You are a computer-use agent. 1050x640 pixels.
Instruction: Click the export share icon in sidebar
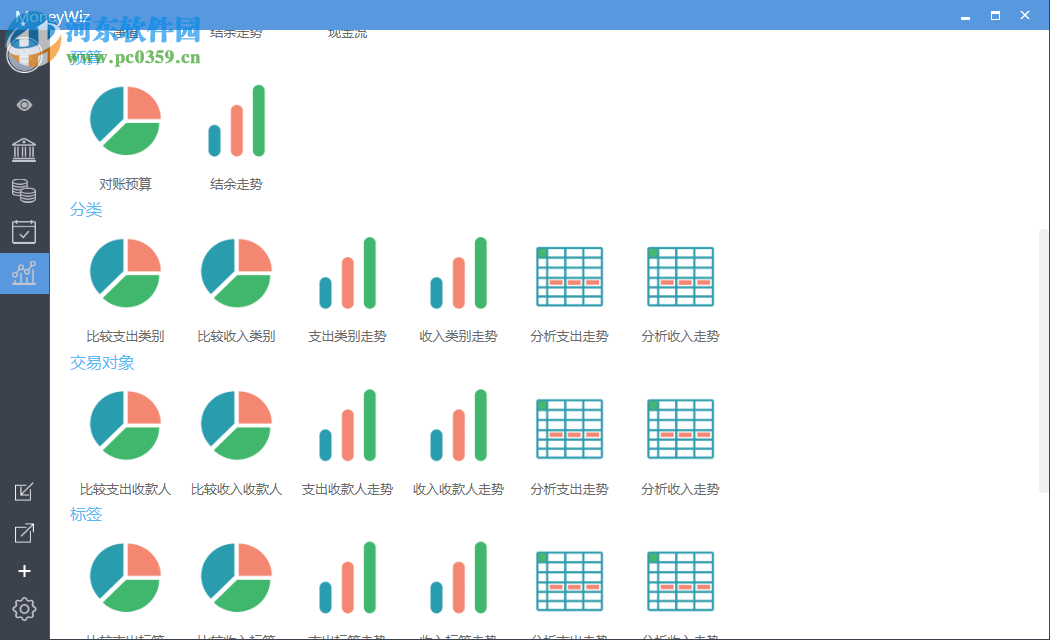pos(24,532)
